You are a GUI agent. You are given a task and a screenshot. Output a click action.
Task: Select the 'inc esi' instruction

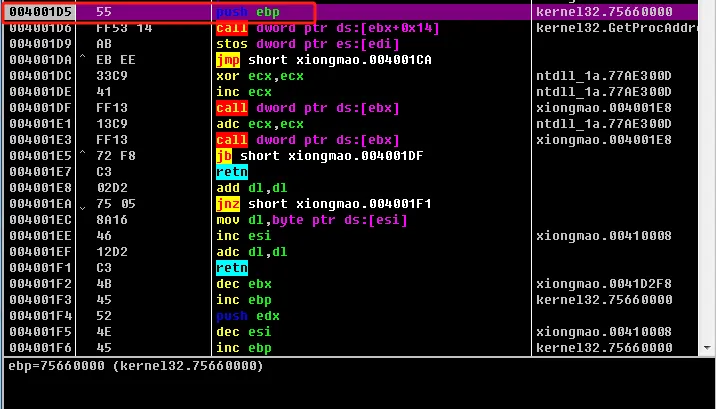coord(244,236)
